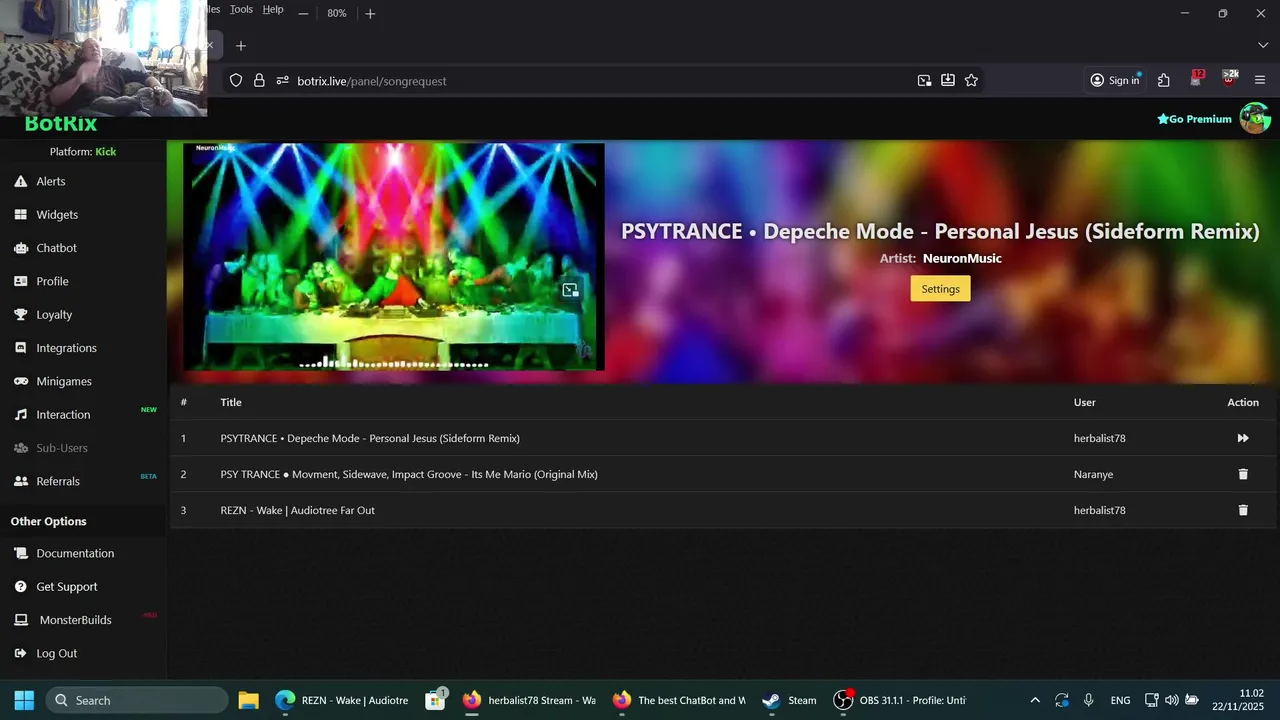Click Go Premium link
1280x720 pixels.
click(1194, 119)
